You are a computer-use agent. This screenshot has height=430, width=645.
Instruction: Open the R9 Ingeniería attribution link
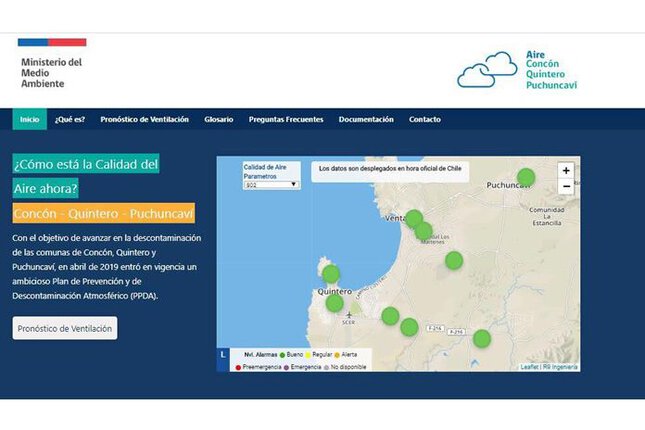tap(560, 367)
